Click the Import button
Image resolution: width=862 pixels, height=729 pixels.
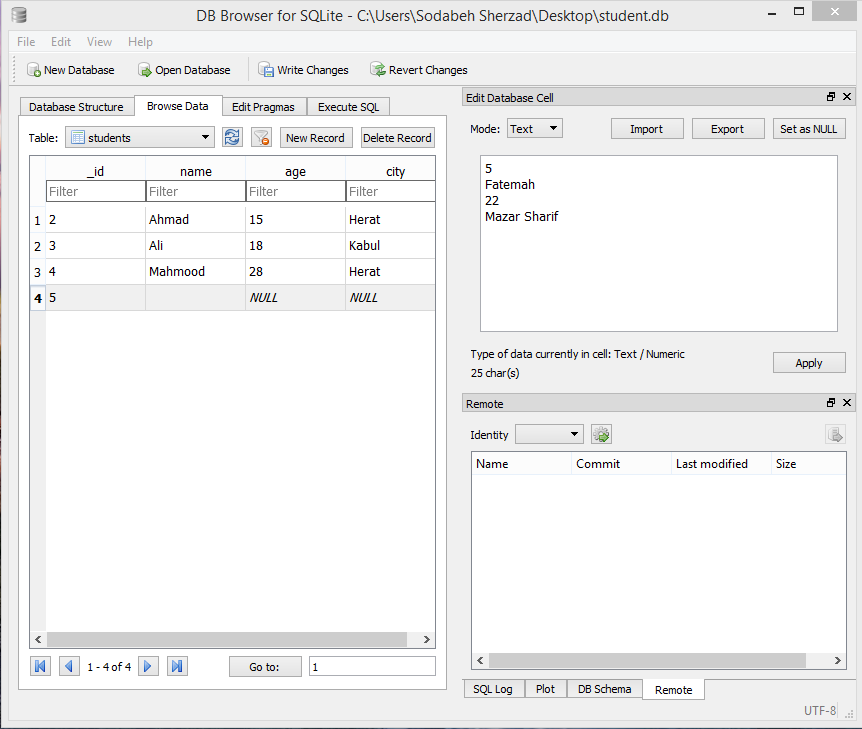[x=647, y=129]
